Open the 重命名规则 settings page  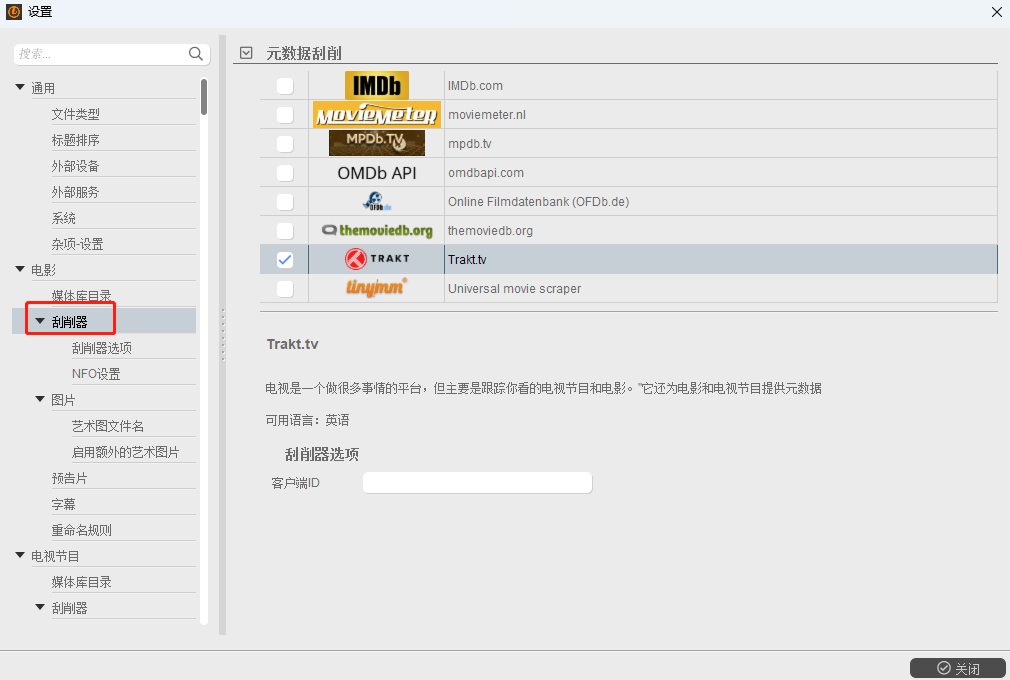coord(81,530)
